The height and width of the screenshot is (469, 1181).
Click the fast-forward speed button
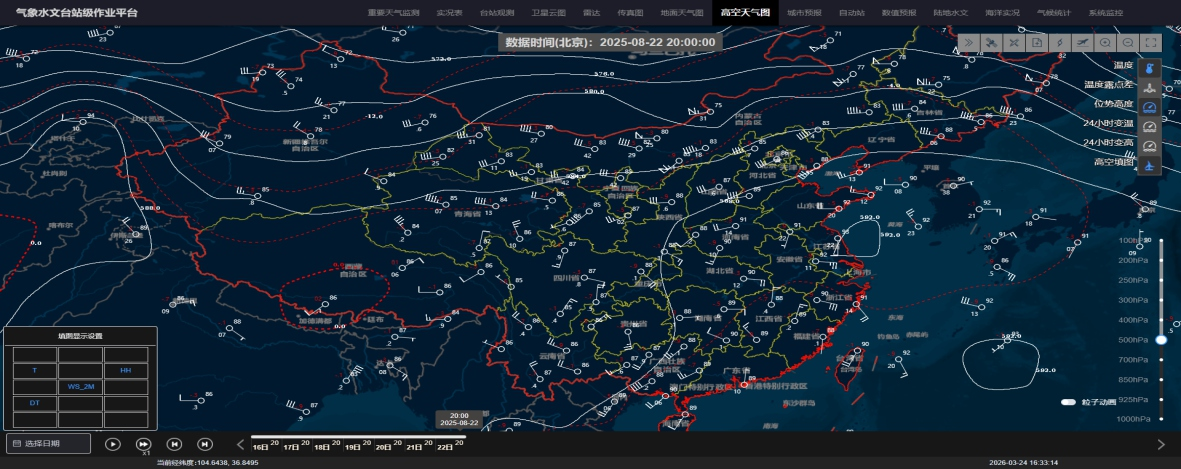[143, 444]
